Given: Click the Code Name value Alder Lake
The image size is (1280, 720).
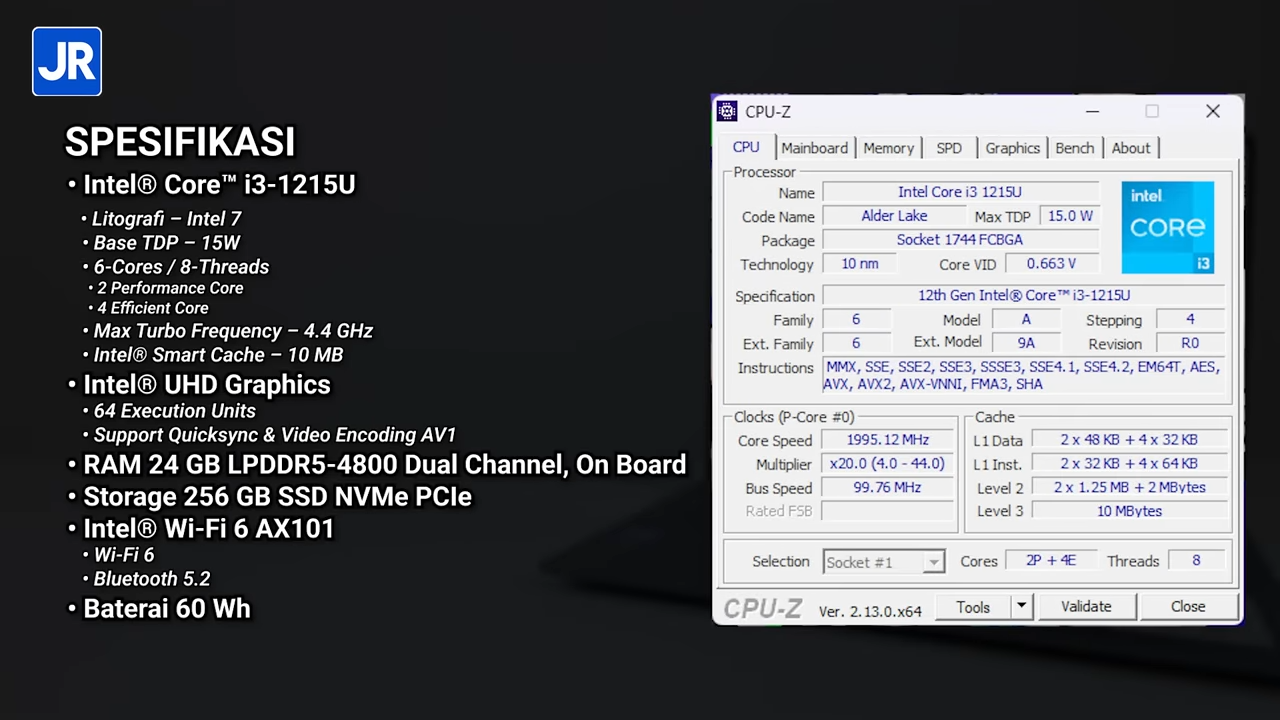Looking at the screenshot, I should click(x=894, y=216).
